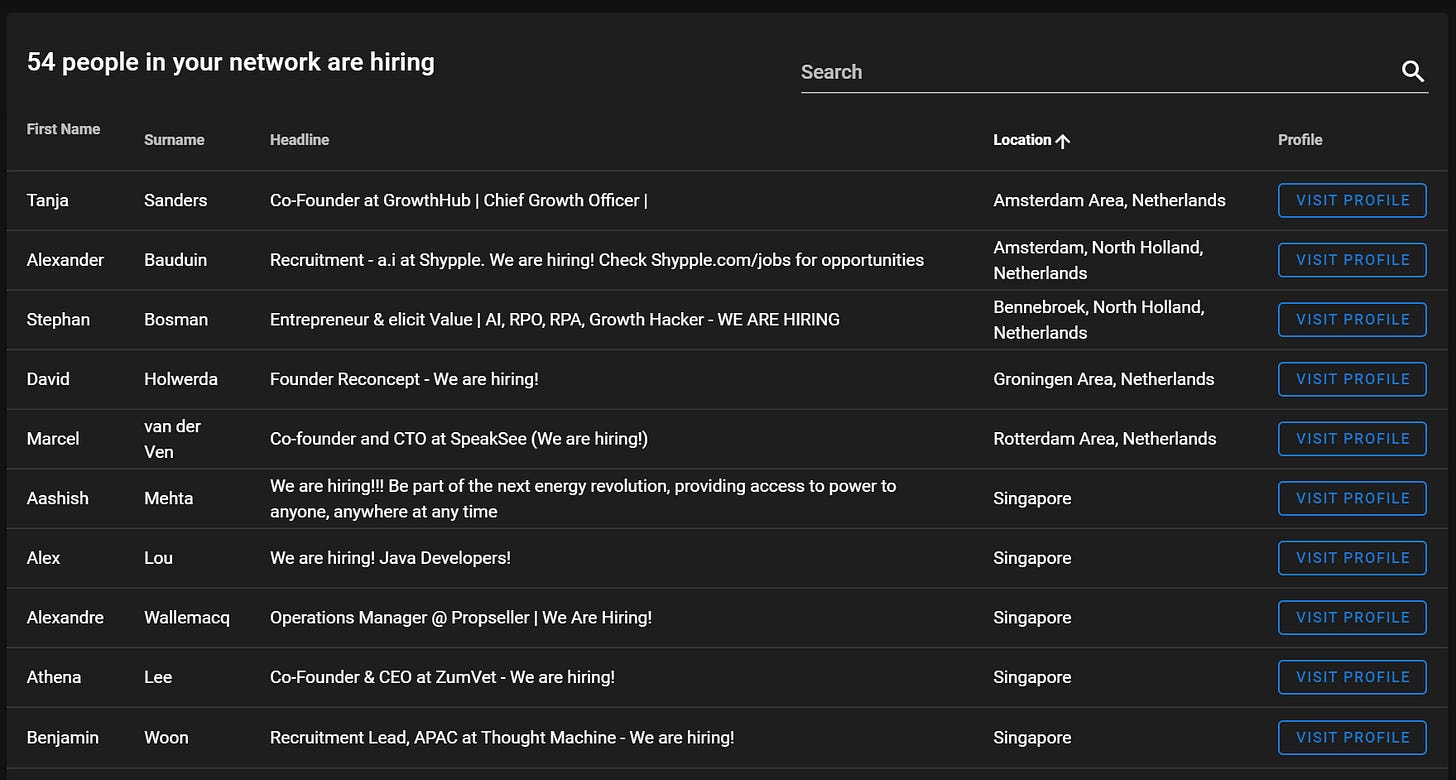Select the surname 'van der Ven'
The height and width of the screenshot is (780, 1456).
pyautogui.click(x=172, y=439)
